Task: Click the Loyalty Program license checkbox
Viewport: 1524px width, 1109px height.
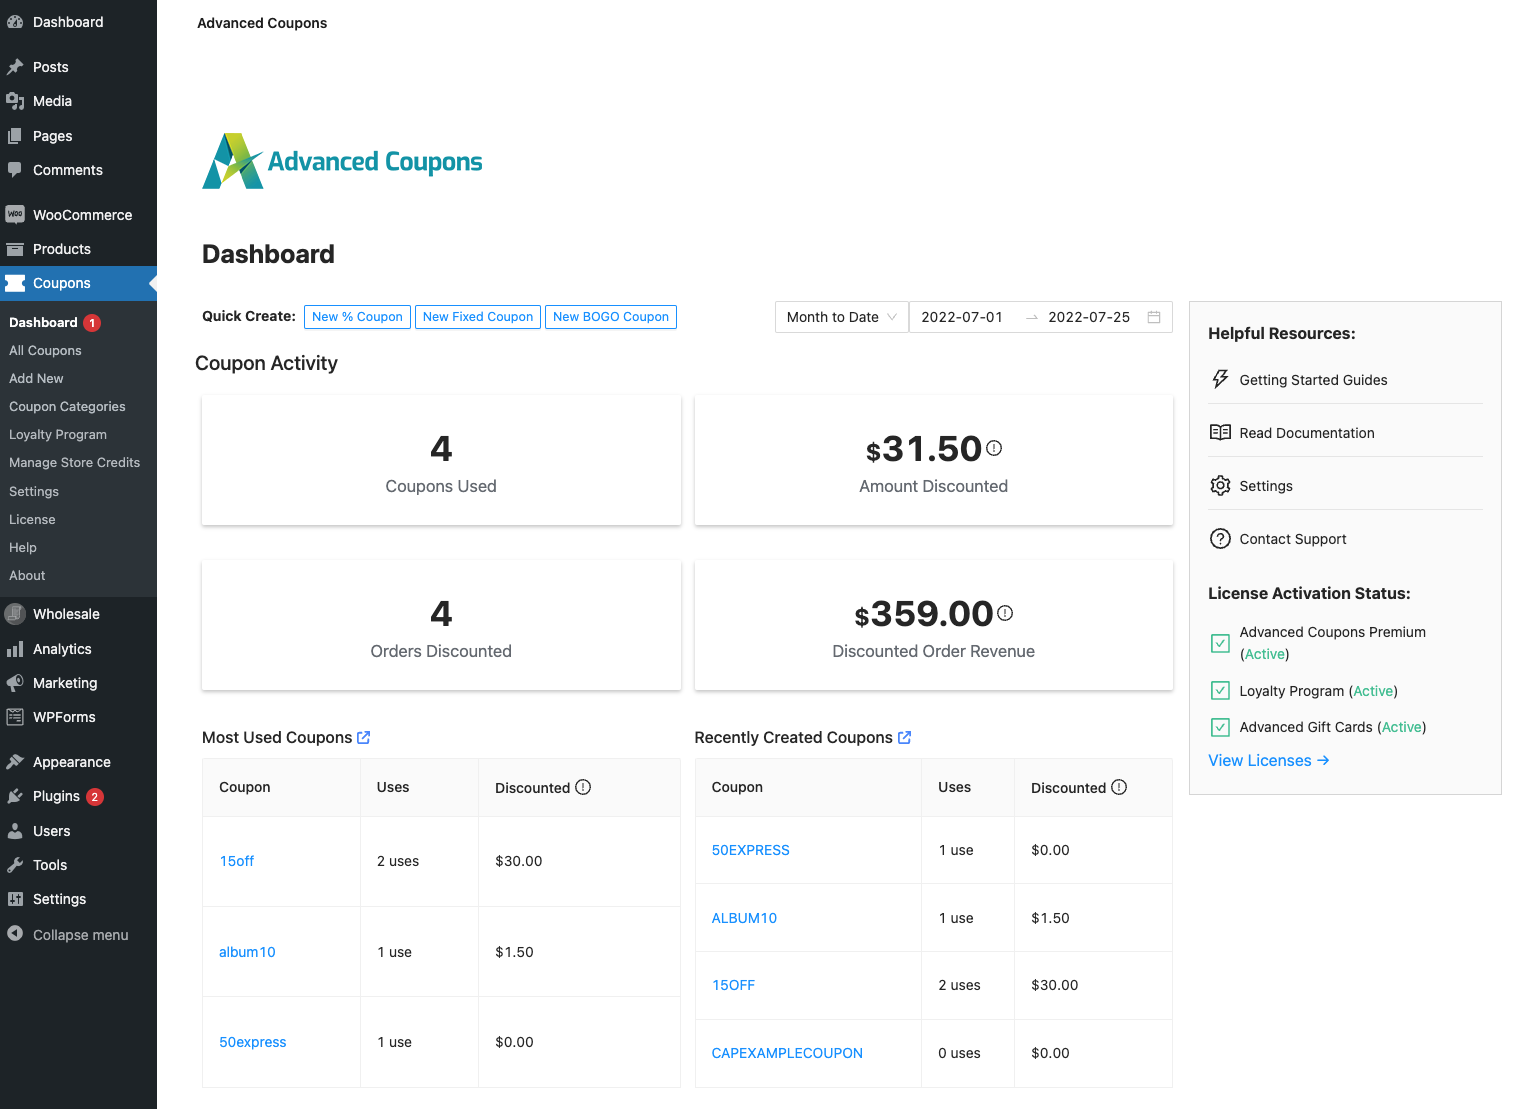Action: tap(1220, 690)
